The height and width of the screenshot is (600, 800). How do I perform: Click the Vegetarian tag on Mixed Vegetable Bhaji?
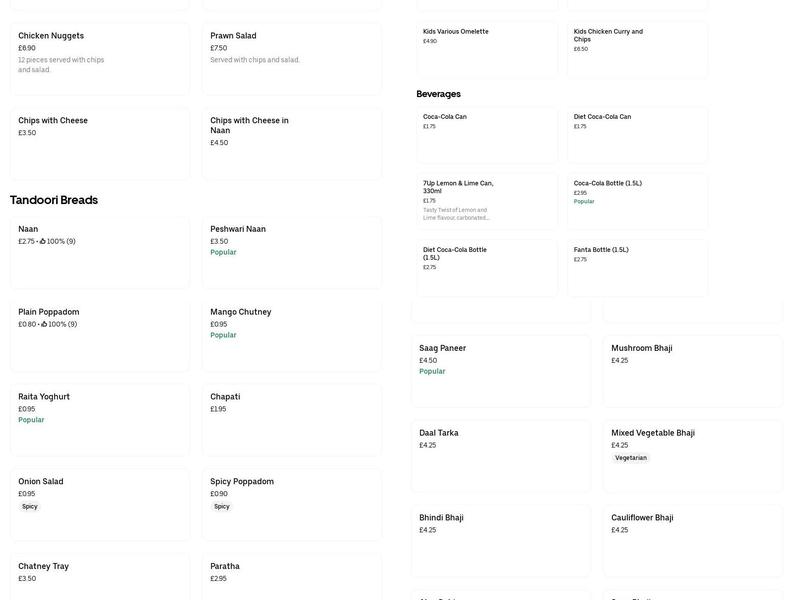click(631, 458)
